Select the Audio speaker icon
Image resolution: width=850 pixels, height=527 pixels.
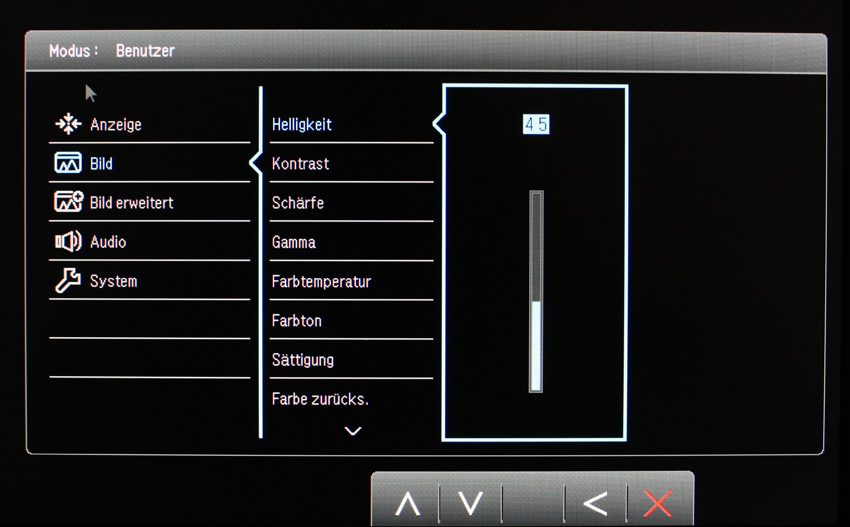pos(68,241)
